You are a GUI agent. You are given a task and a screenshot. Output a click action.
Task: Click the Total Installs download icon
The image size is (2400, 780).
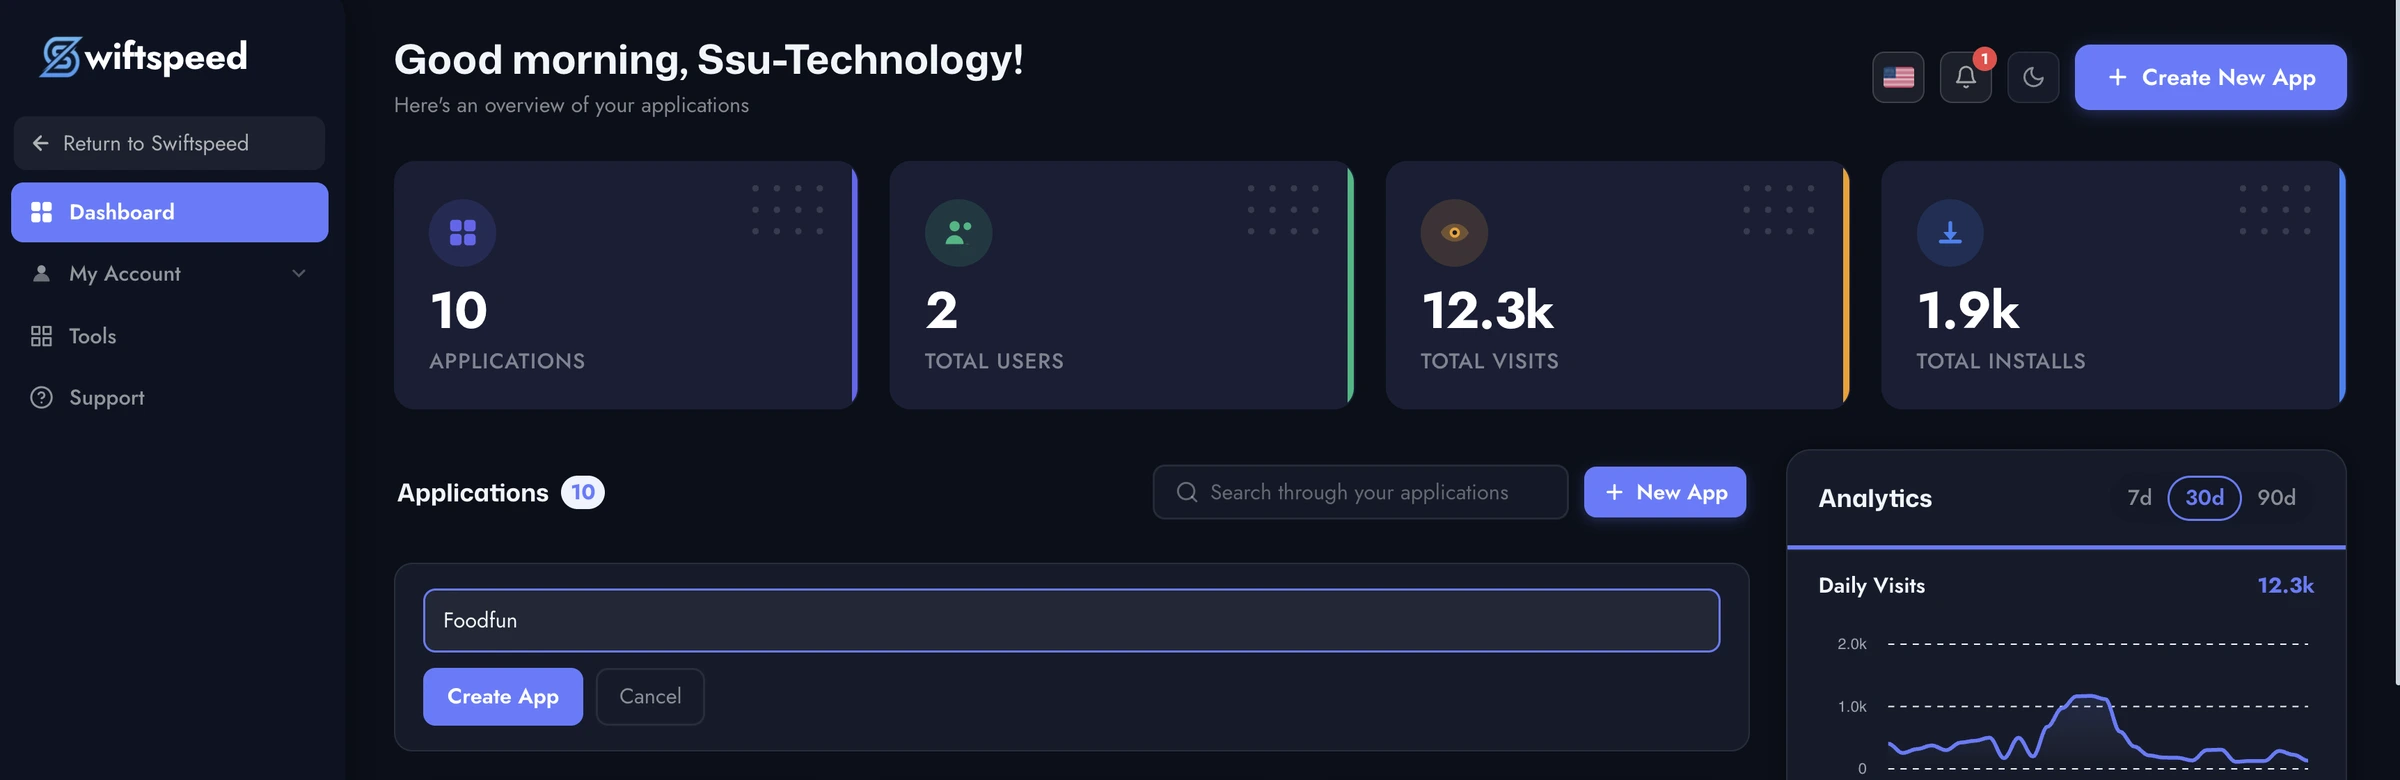[1950, 233]
